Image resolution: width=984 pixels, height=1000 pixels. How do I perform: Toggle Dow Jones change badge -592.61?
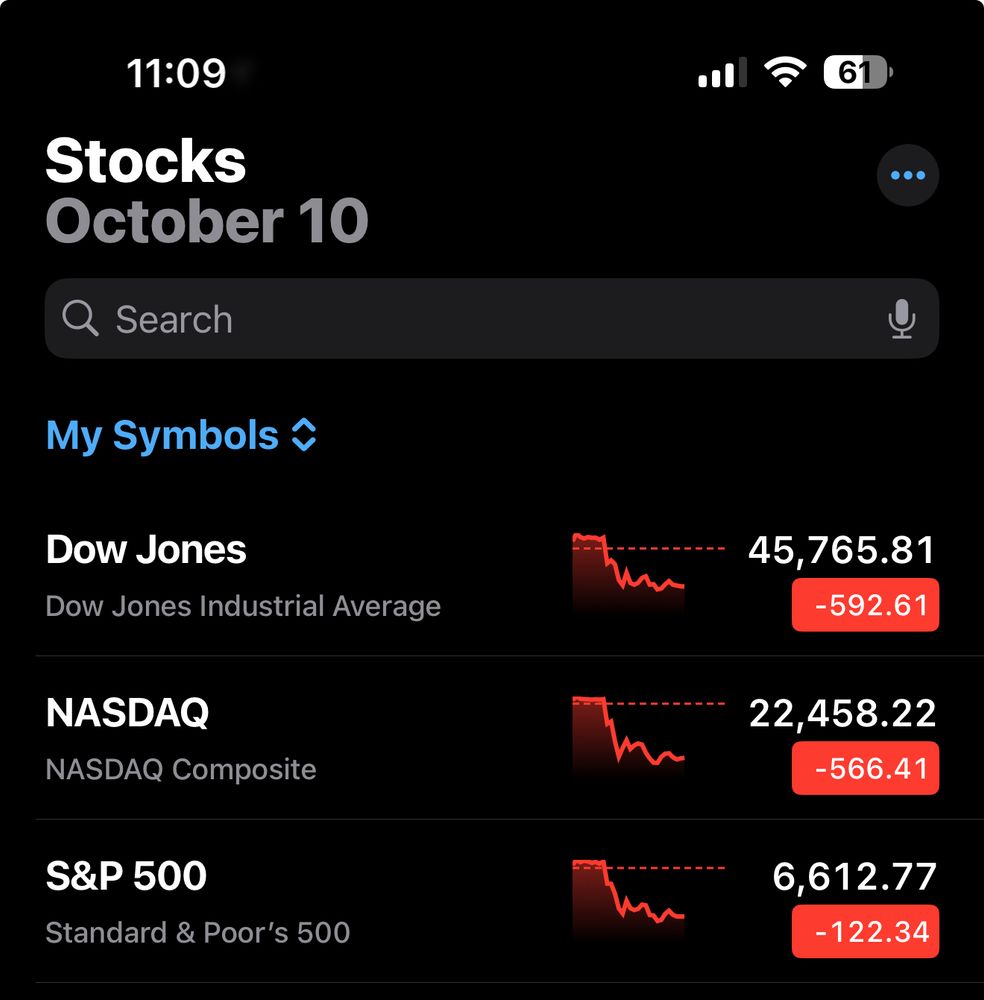[865, 605]
